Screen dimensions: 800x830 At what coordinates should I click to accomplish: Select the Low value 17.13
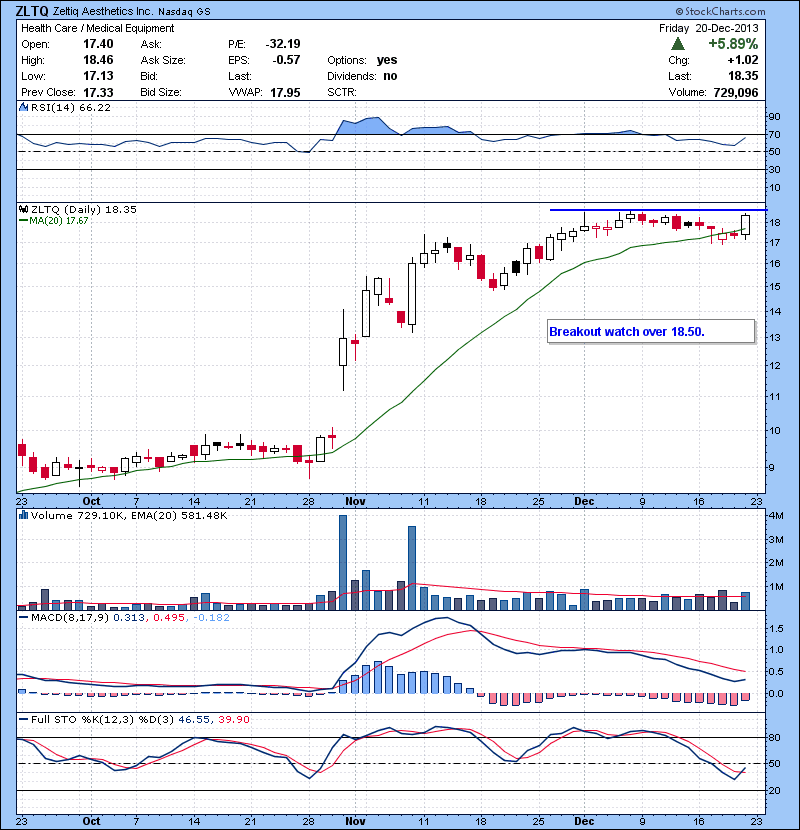98,76
